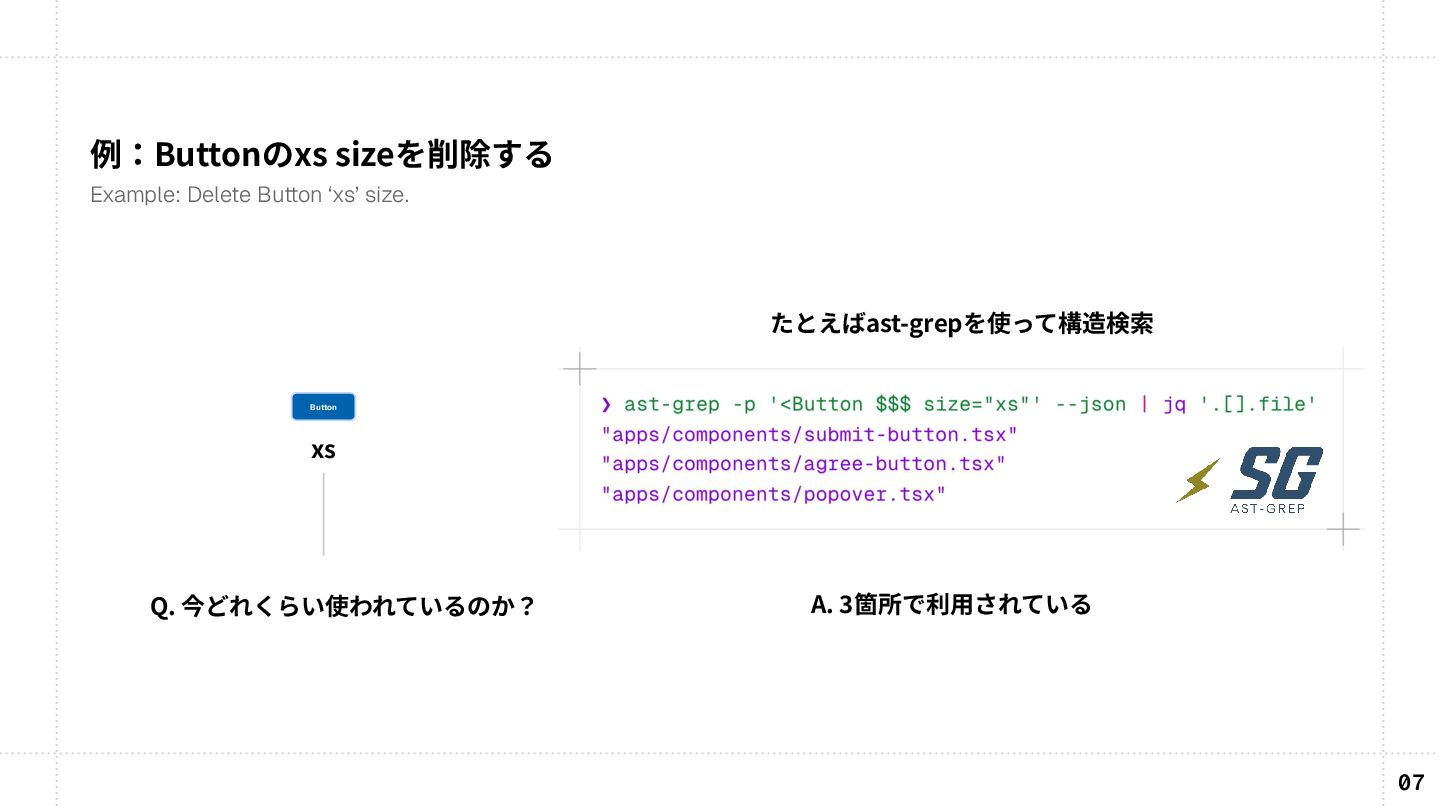Click the xs size label
1440x810 pixels.
[323, 451]
